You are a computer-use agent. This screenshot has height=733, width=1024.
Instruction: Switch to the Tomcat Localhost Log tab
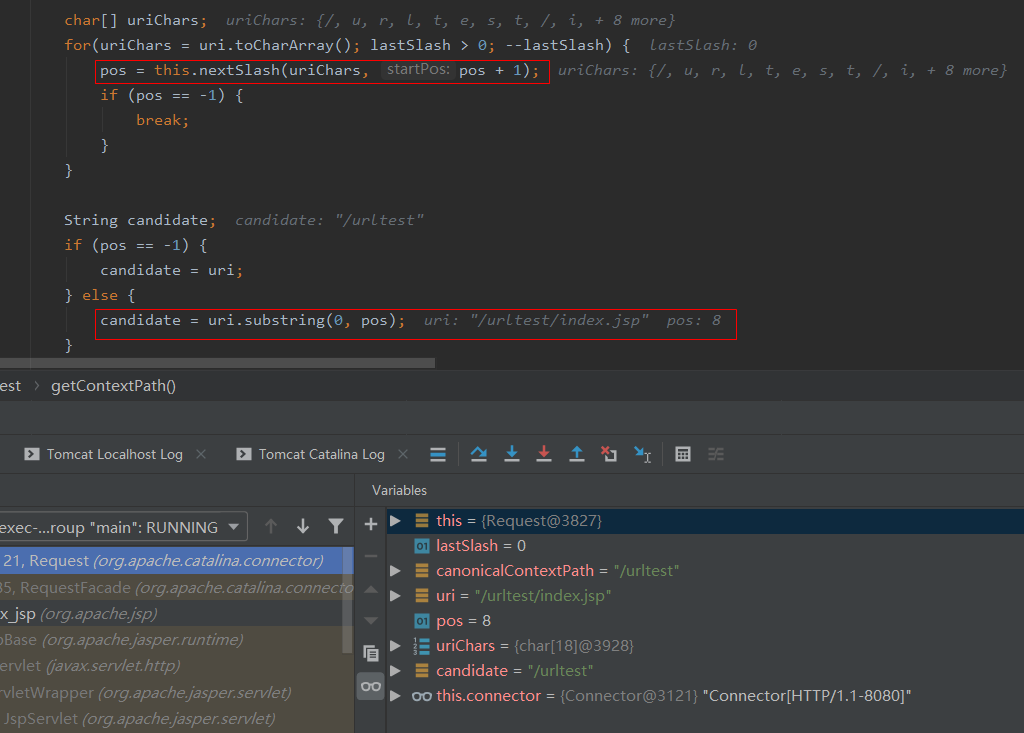point(114,454)
